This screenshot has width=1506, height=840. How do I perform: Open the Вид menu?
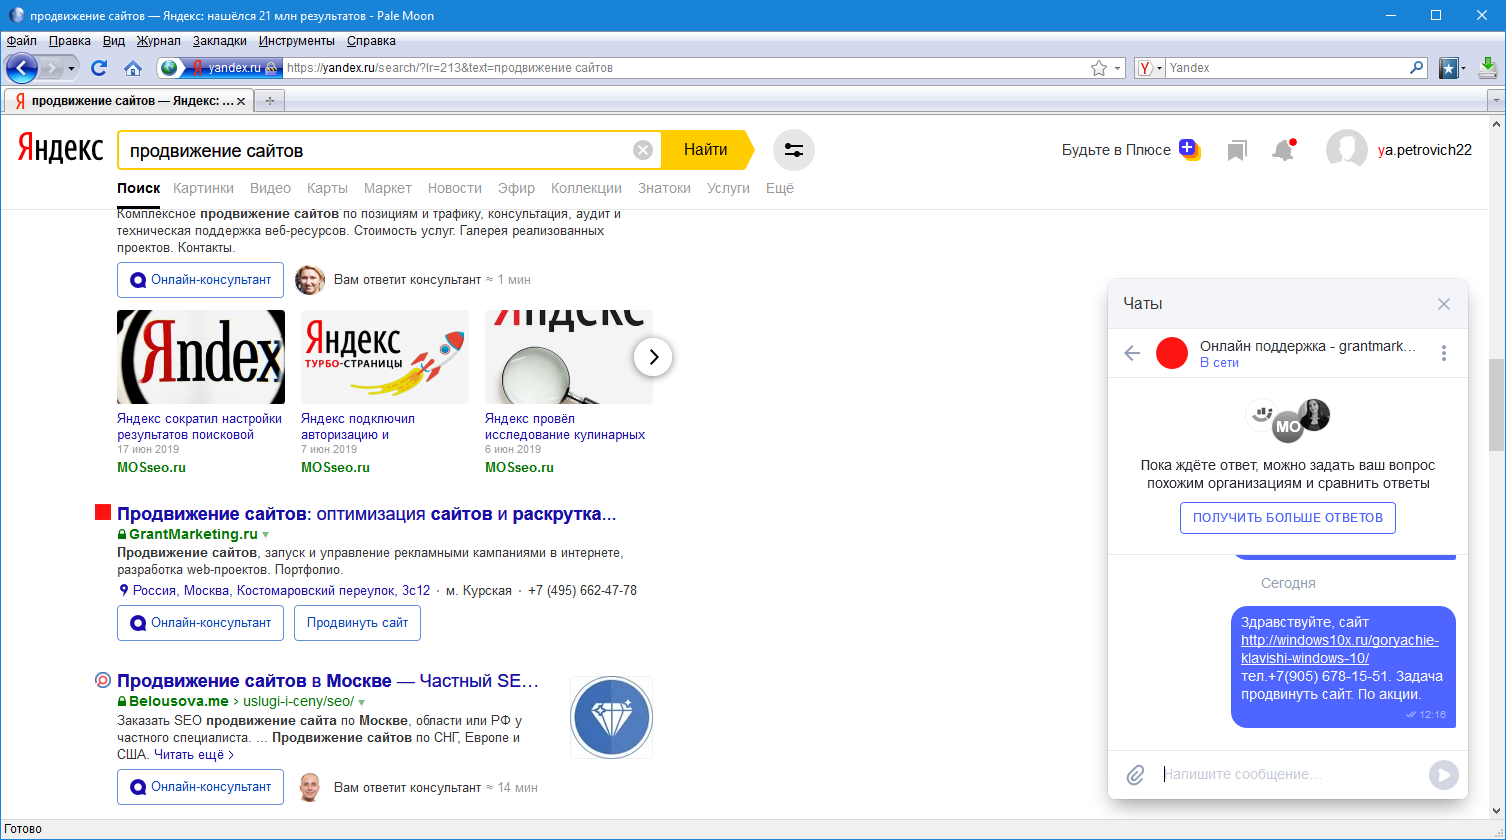tap(114, 41)
